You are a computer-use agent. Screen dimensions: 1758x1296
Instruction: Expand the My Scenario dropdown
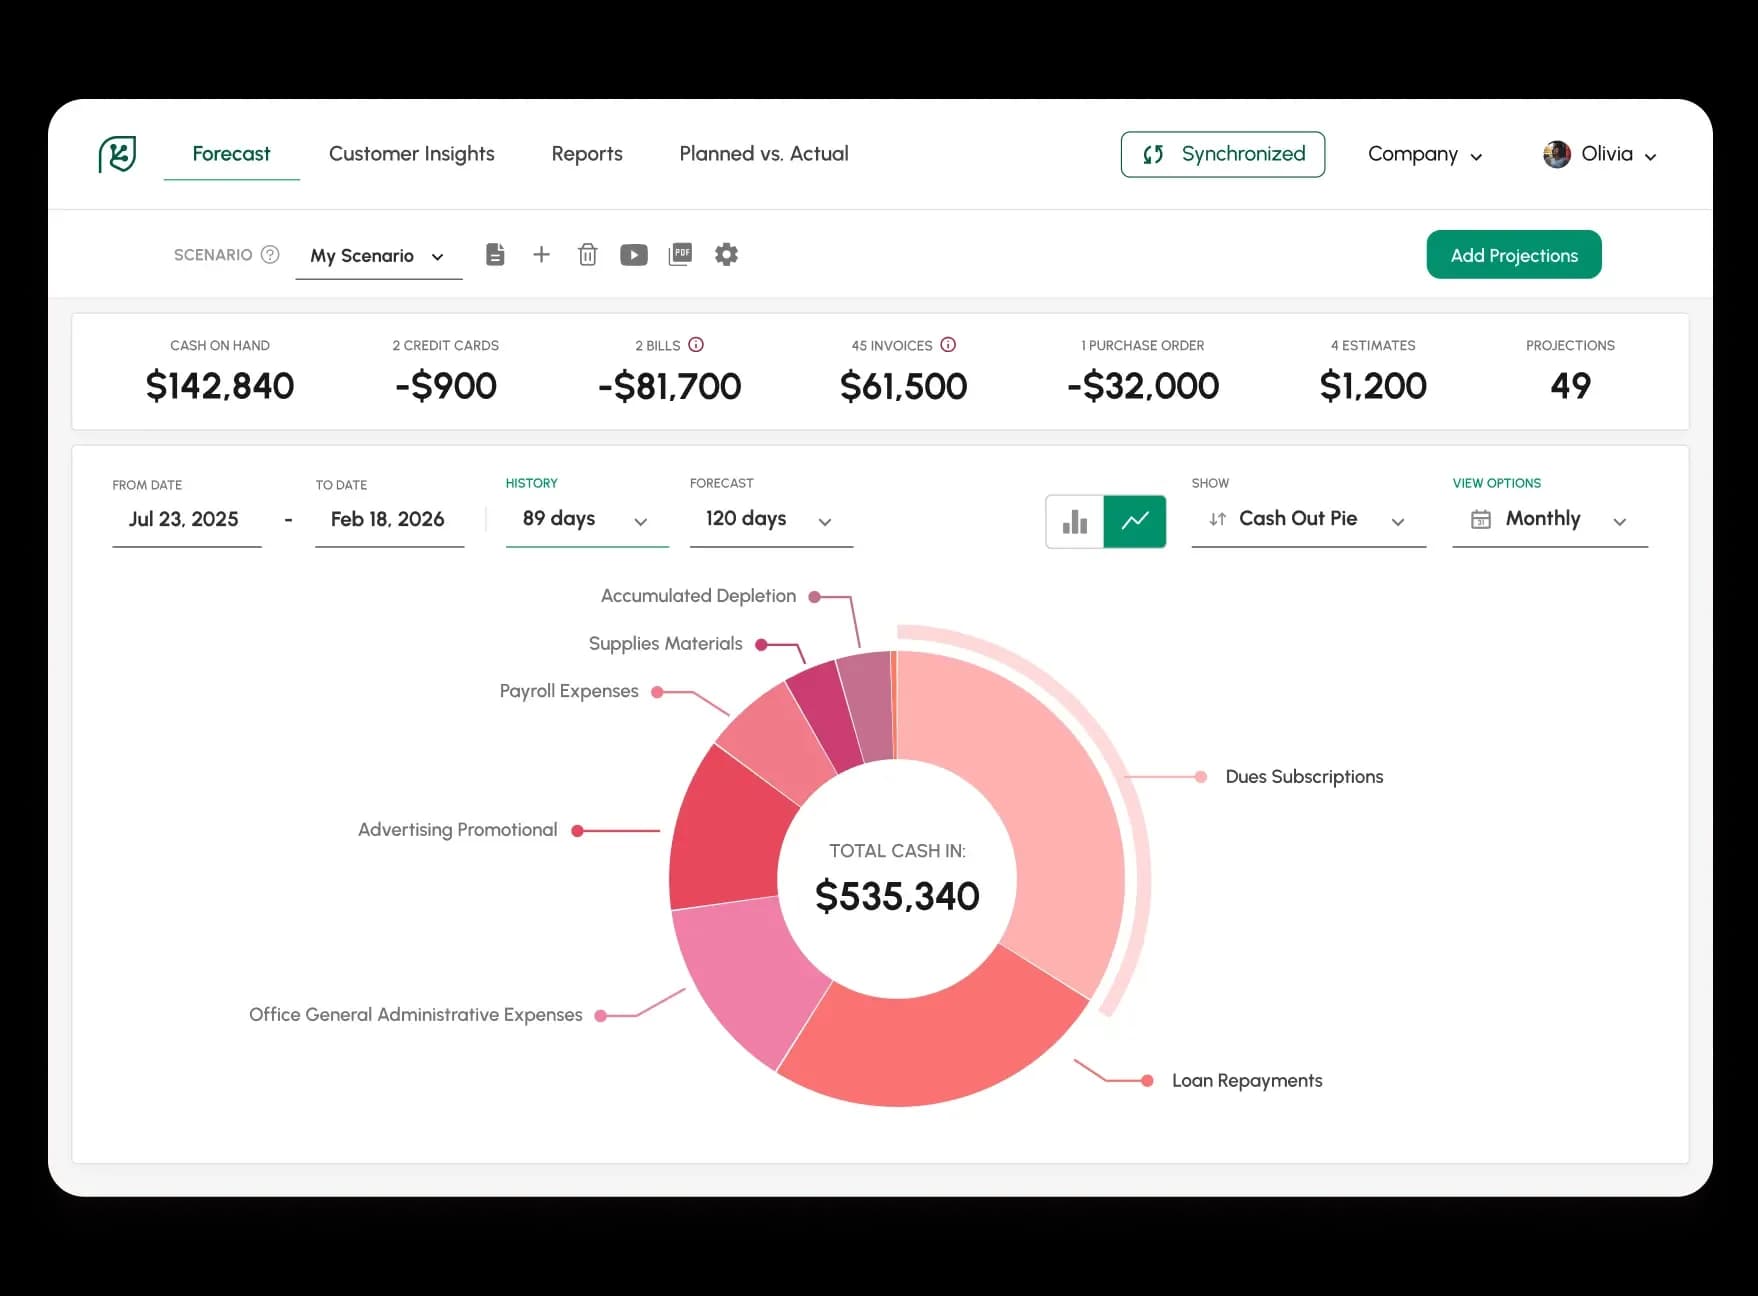378,256
